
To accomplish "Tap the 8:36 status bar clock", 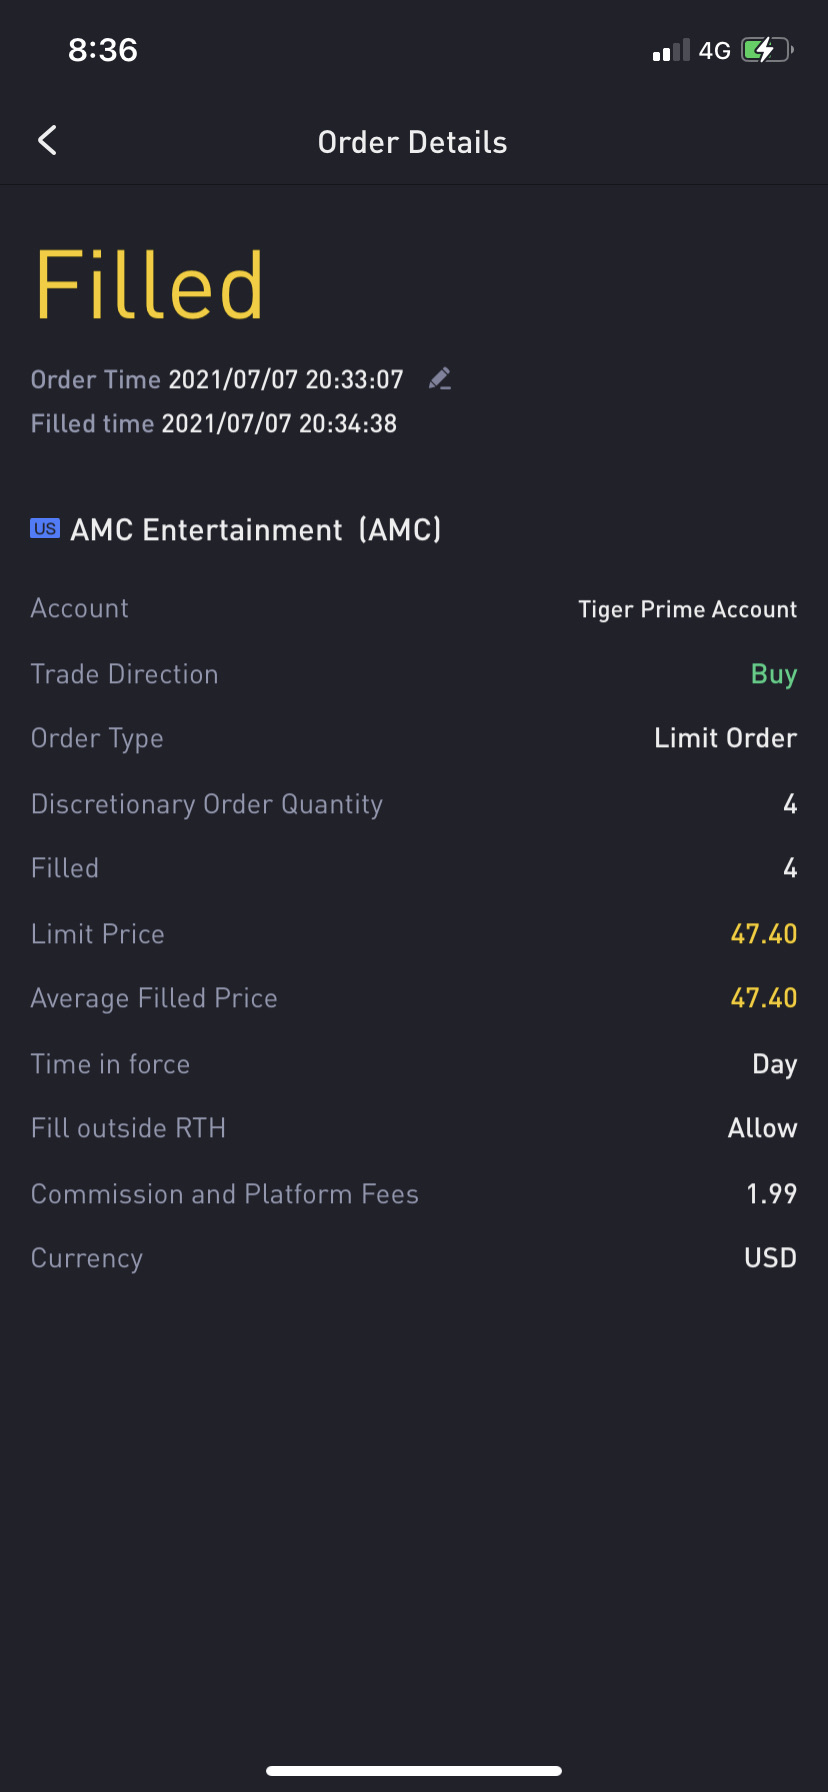I will 103,50.
